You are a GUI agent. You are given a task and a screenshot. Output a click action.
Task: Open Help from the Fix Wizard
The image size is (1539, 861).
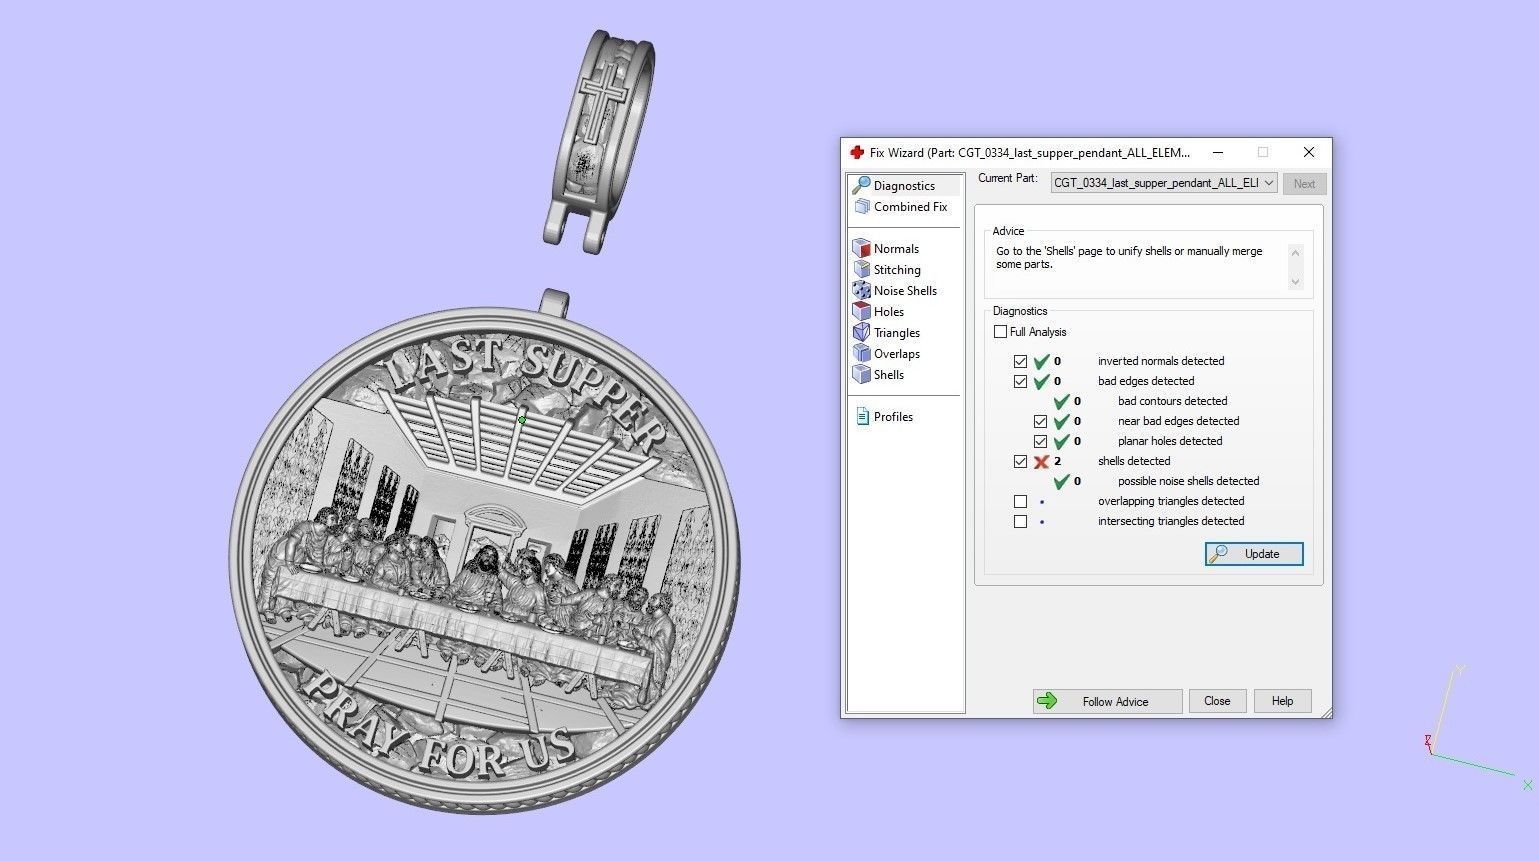point(1282,701)
